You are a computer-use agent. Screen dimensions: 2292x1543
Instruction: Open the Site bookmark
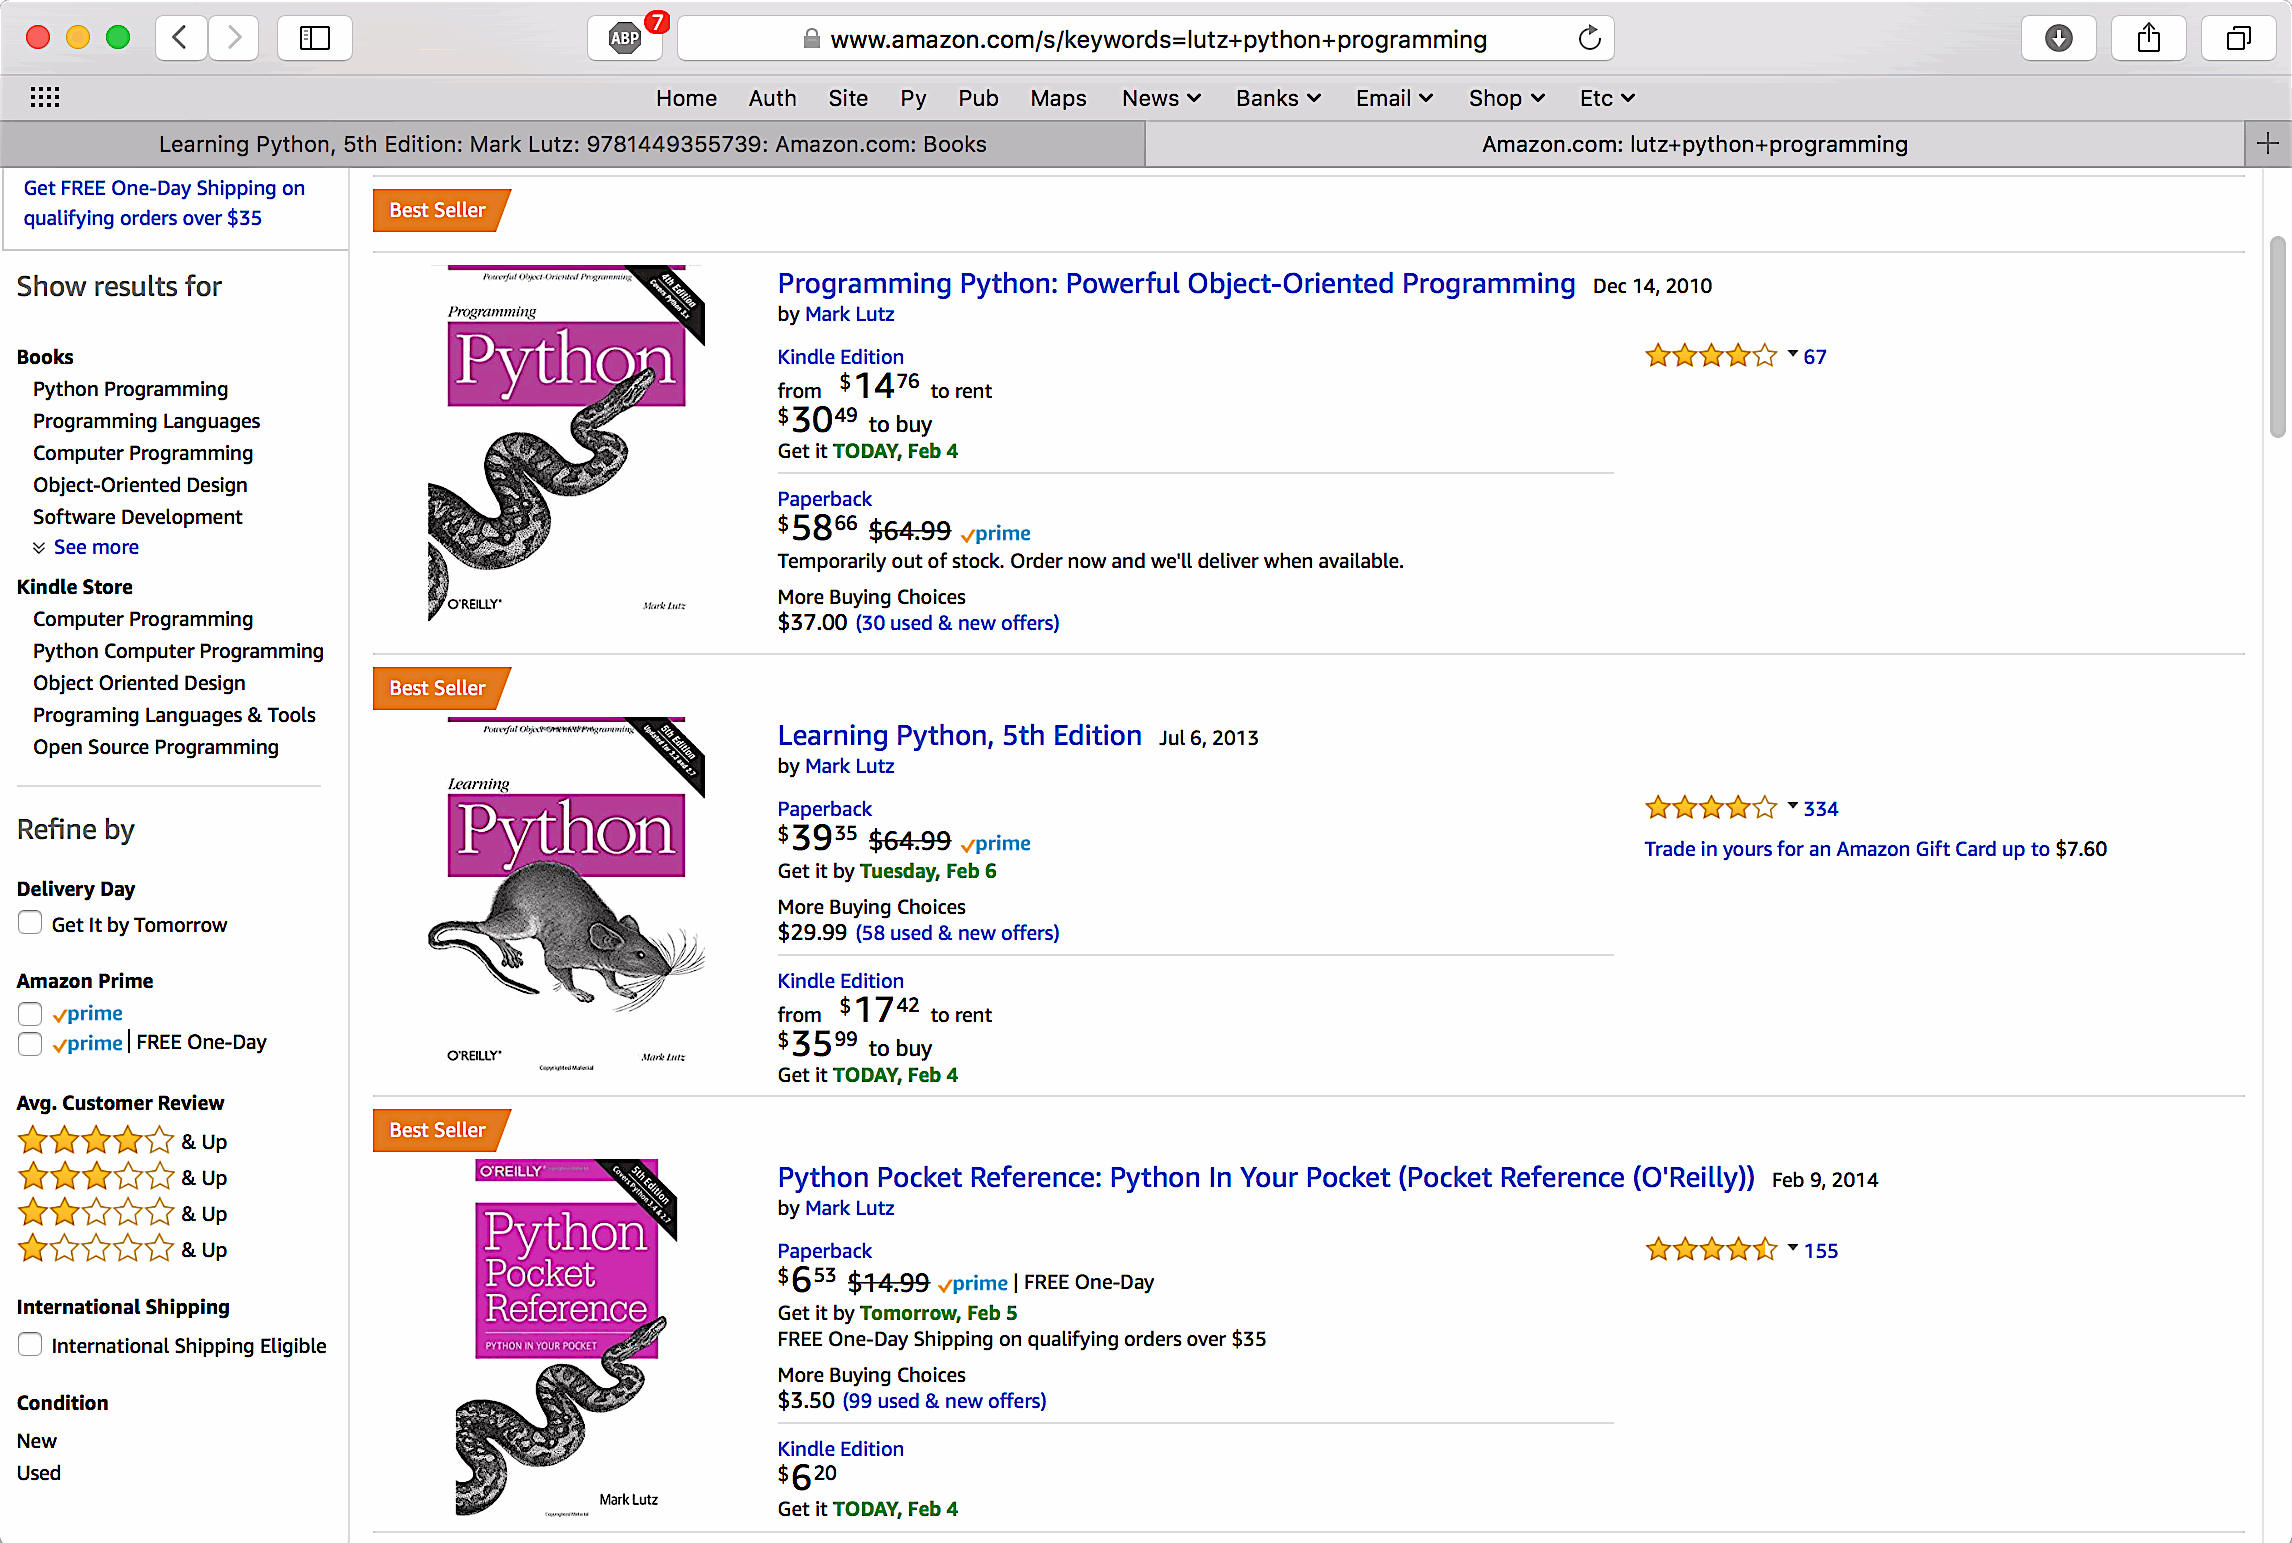pos(847,98)
